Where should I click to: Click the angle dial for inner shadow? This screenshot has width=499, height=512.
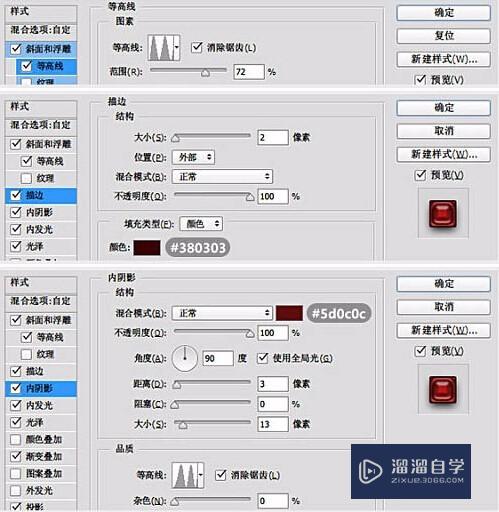tap(185, 358)
